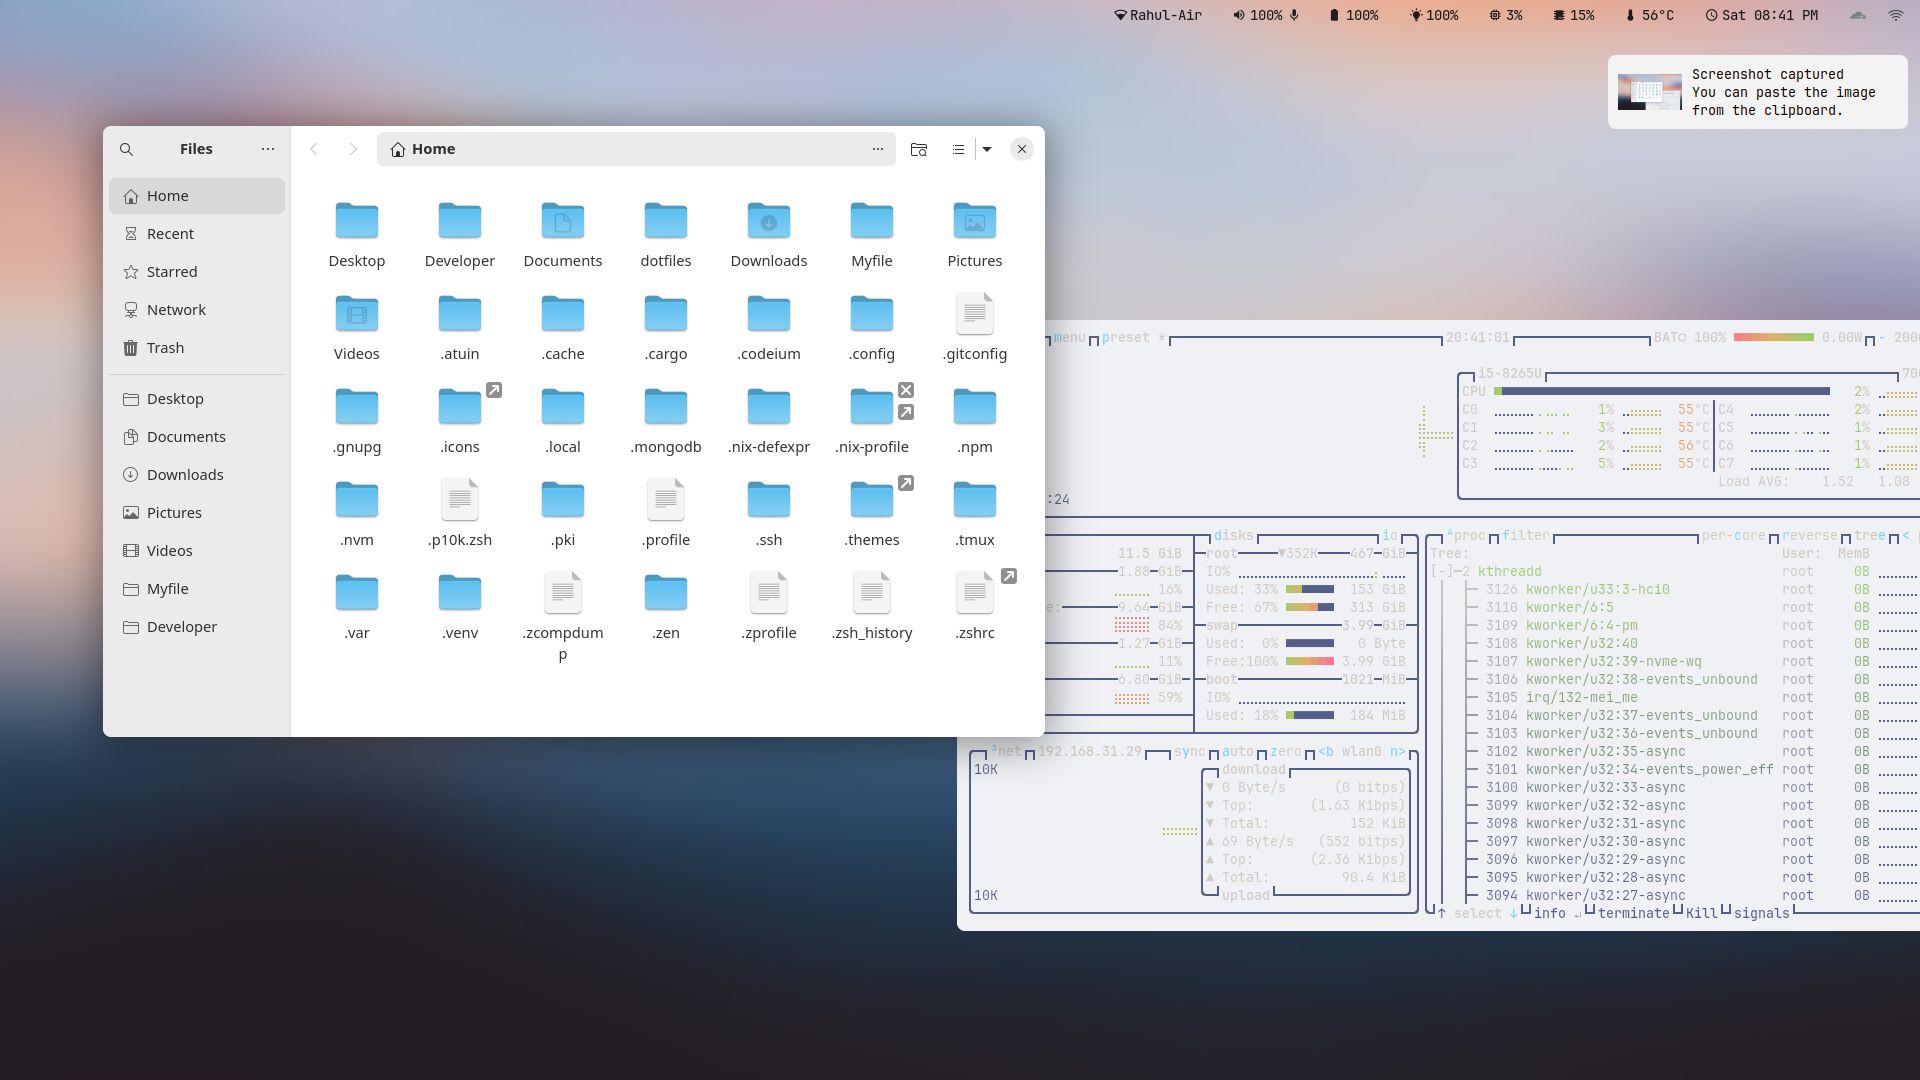Open Trash from the sidebar
1920x1080 pixels.
(x=165, y=347)
